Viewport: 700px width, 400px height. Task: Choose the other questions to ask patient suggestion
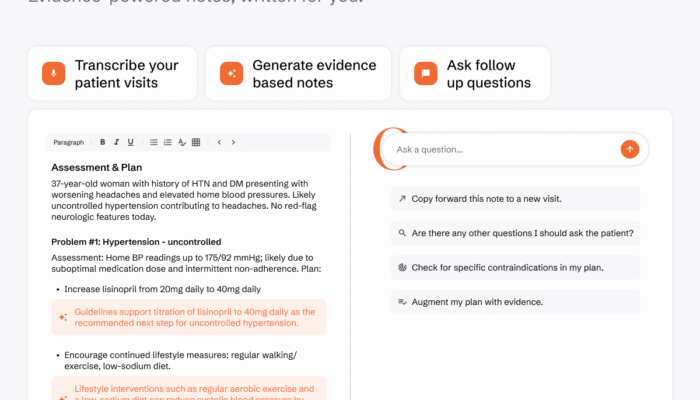(515, 233)
